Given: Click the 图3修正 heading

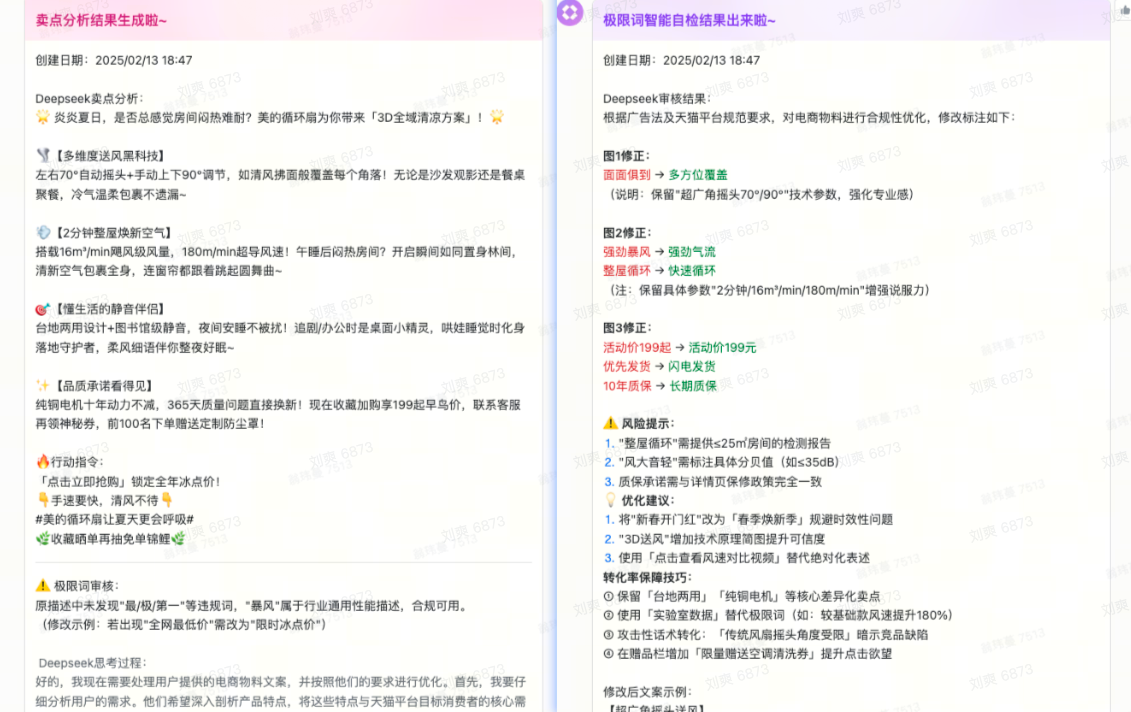Looking at the screenshot, I should pos(627,328).
